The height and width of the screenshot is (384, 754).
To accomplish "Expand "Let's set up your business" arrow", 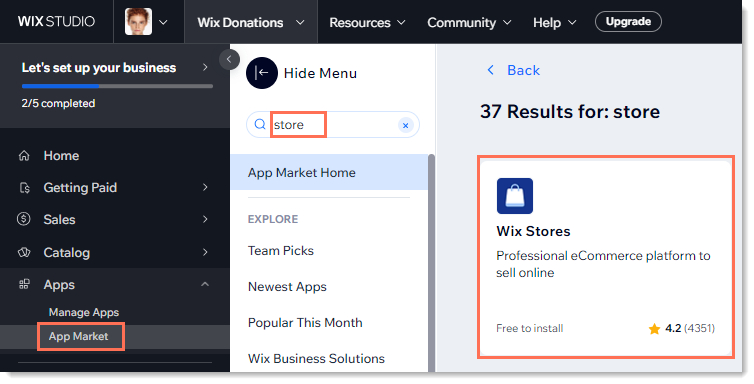I will pyautogui.click(x=205, y=67).
